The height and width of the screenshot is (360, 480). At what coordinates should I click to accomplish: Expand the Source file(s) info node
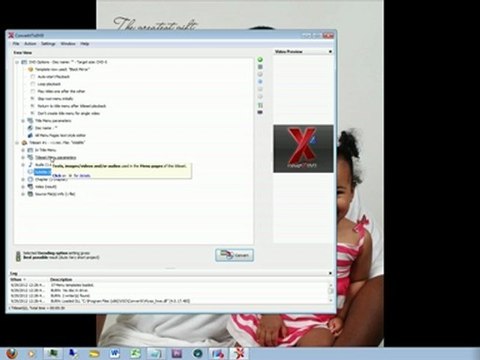tap(23, 194)
